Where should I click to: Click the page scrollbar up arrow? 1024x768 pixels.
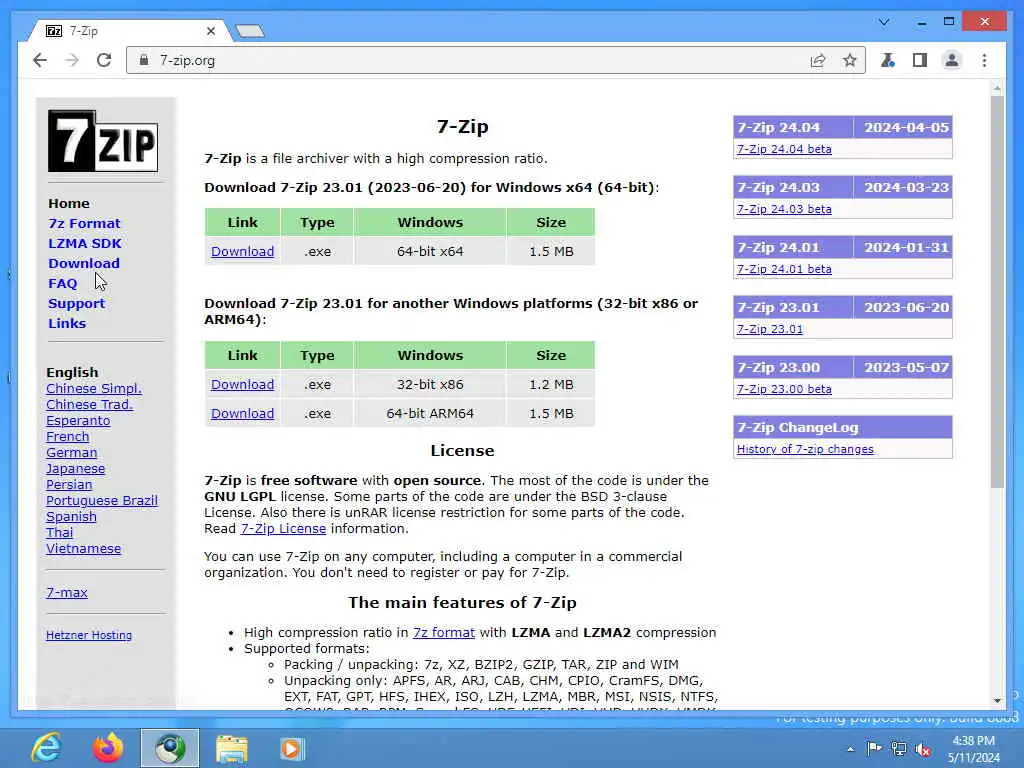click(x=997, y=88)
